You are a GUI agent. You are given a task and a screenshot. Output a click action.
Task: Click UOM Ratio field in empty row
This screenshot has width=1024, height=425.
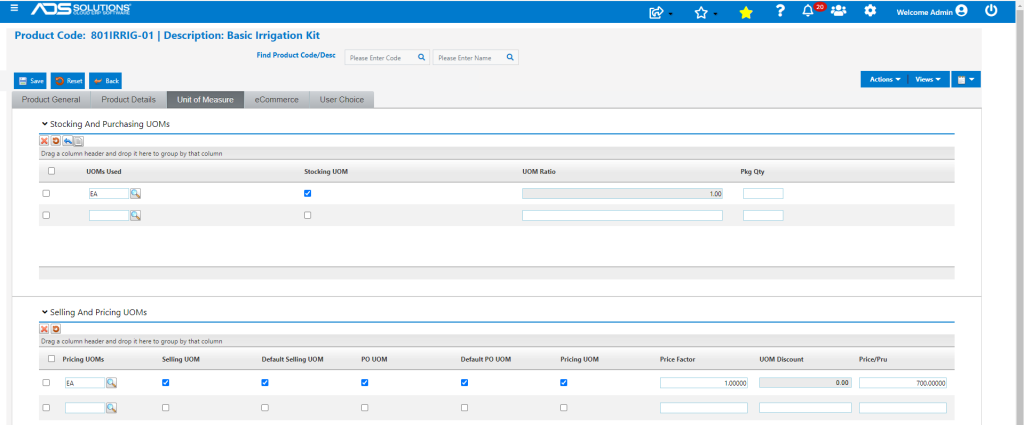622,215
